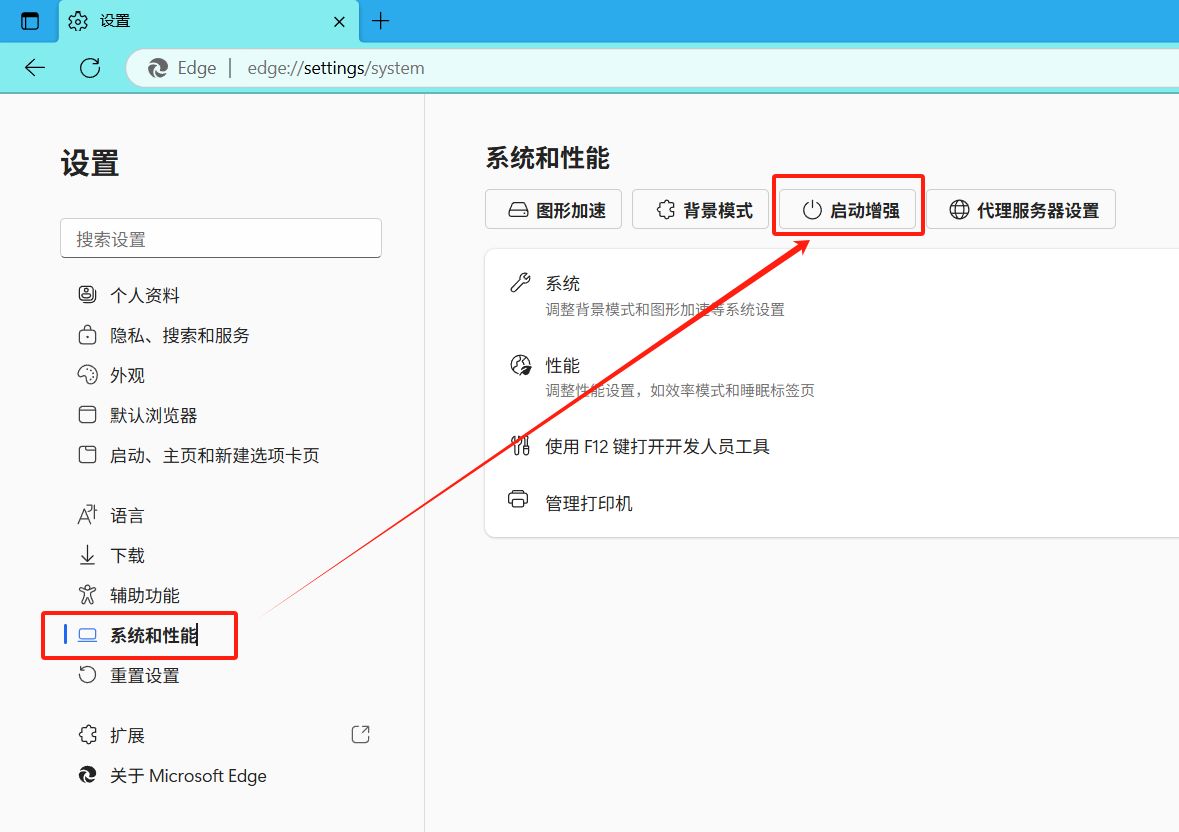The width and height of the screenshot is (1179, 832).
Task: Click the 设置 sidebar heading
Action: [90, 163]
